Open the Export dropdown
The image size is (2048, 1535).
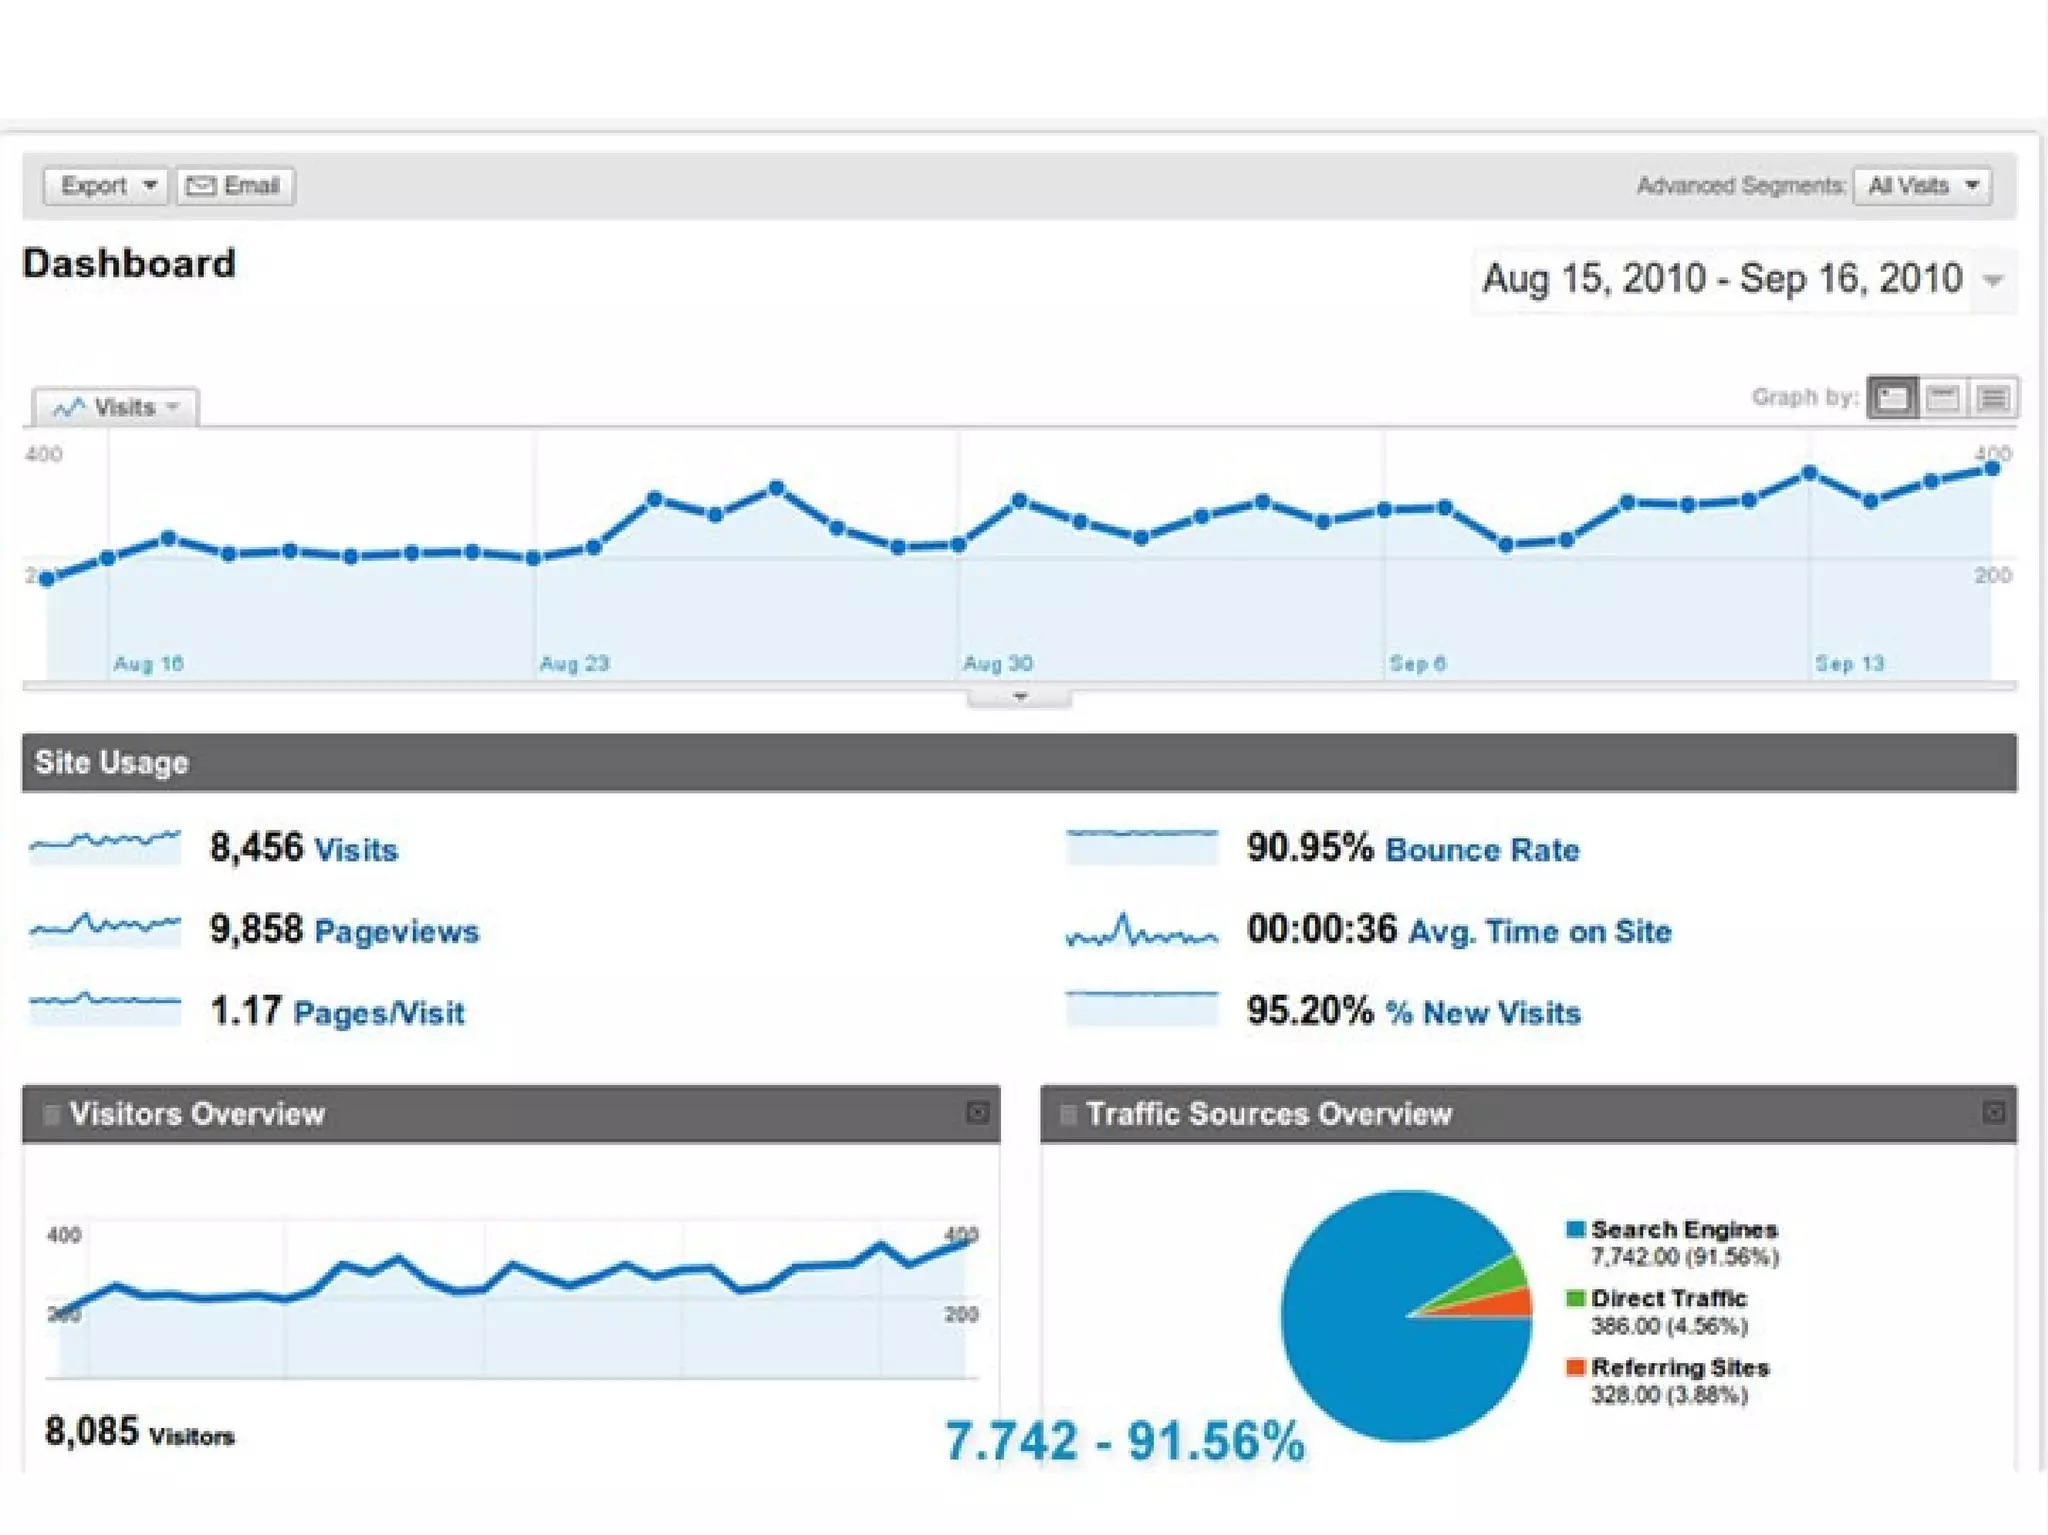tap(106, 186)
